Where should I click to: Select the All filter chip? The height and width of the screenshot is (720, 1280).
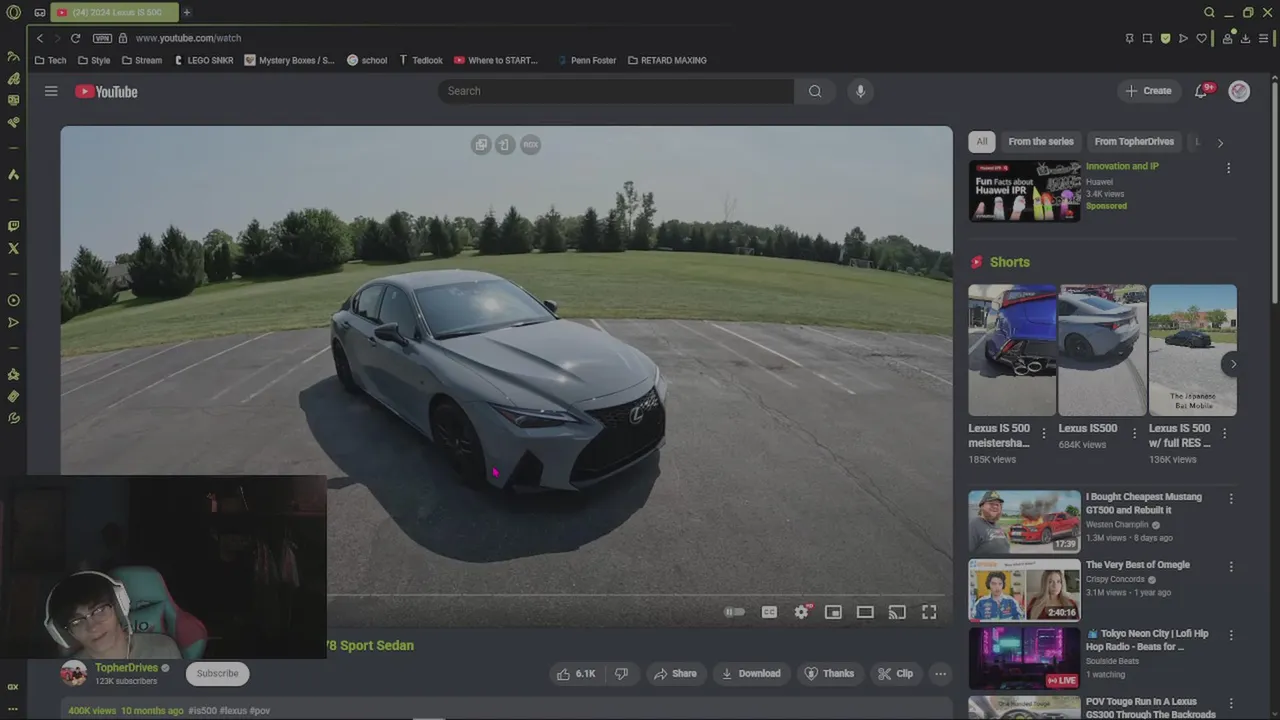click(982, 142)
